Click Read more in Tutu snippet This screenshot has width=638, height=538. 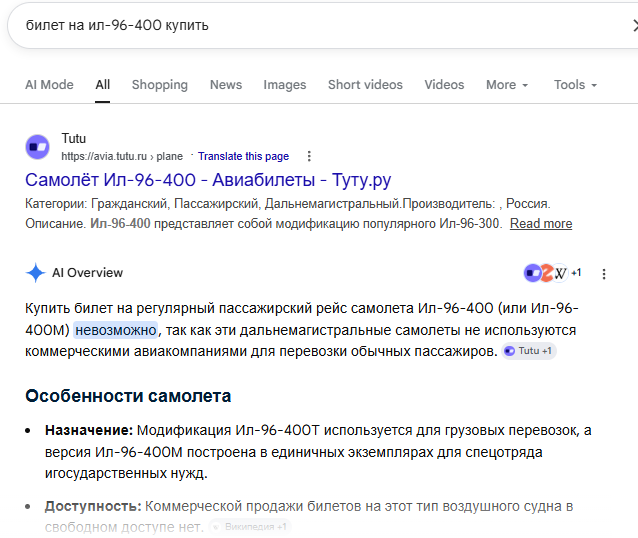tap(541, 223)
